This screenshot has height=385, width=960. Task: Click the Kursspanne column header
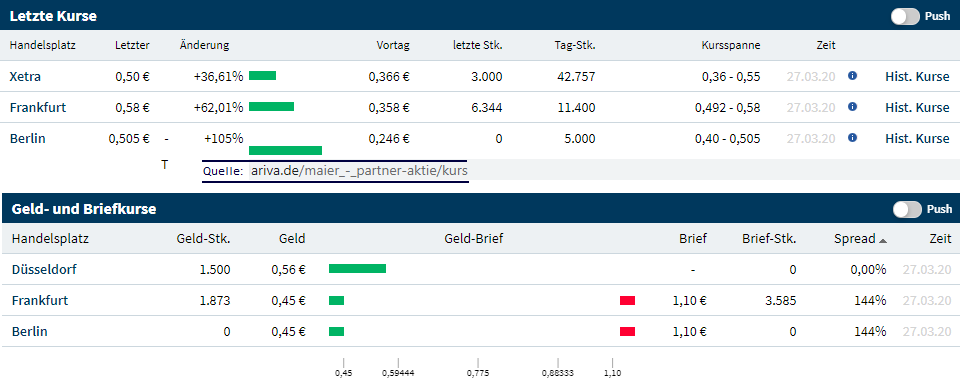pos(731,45)
